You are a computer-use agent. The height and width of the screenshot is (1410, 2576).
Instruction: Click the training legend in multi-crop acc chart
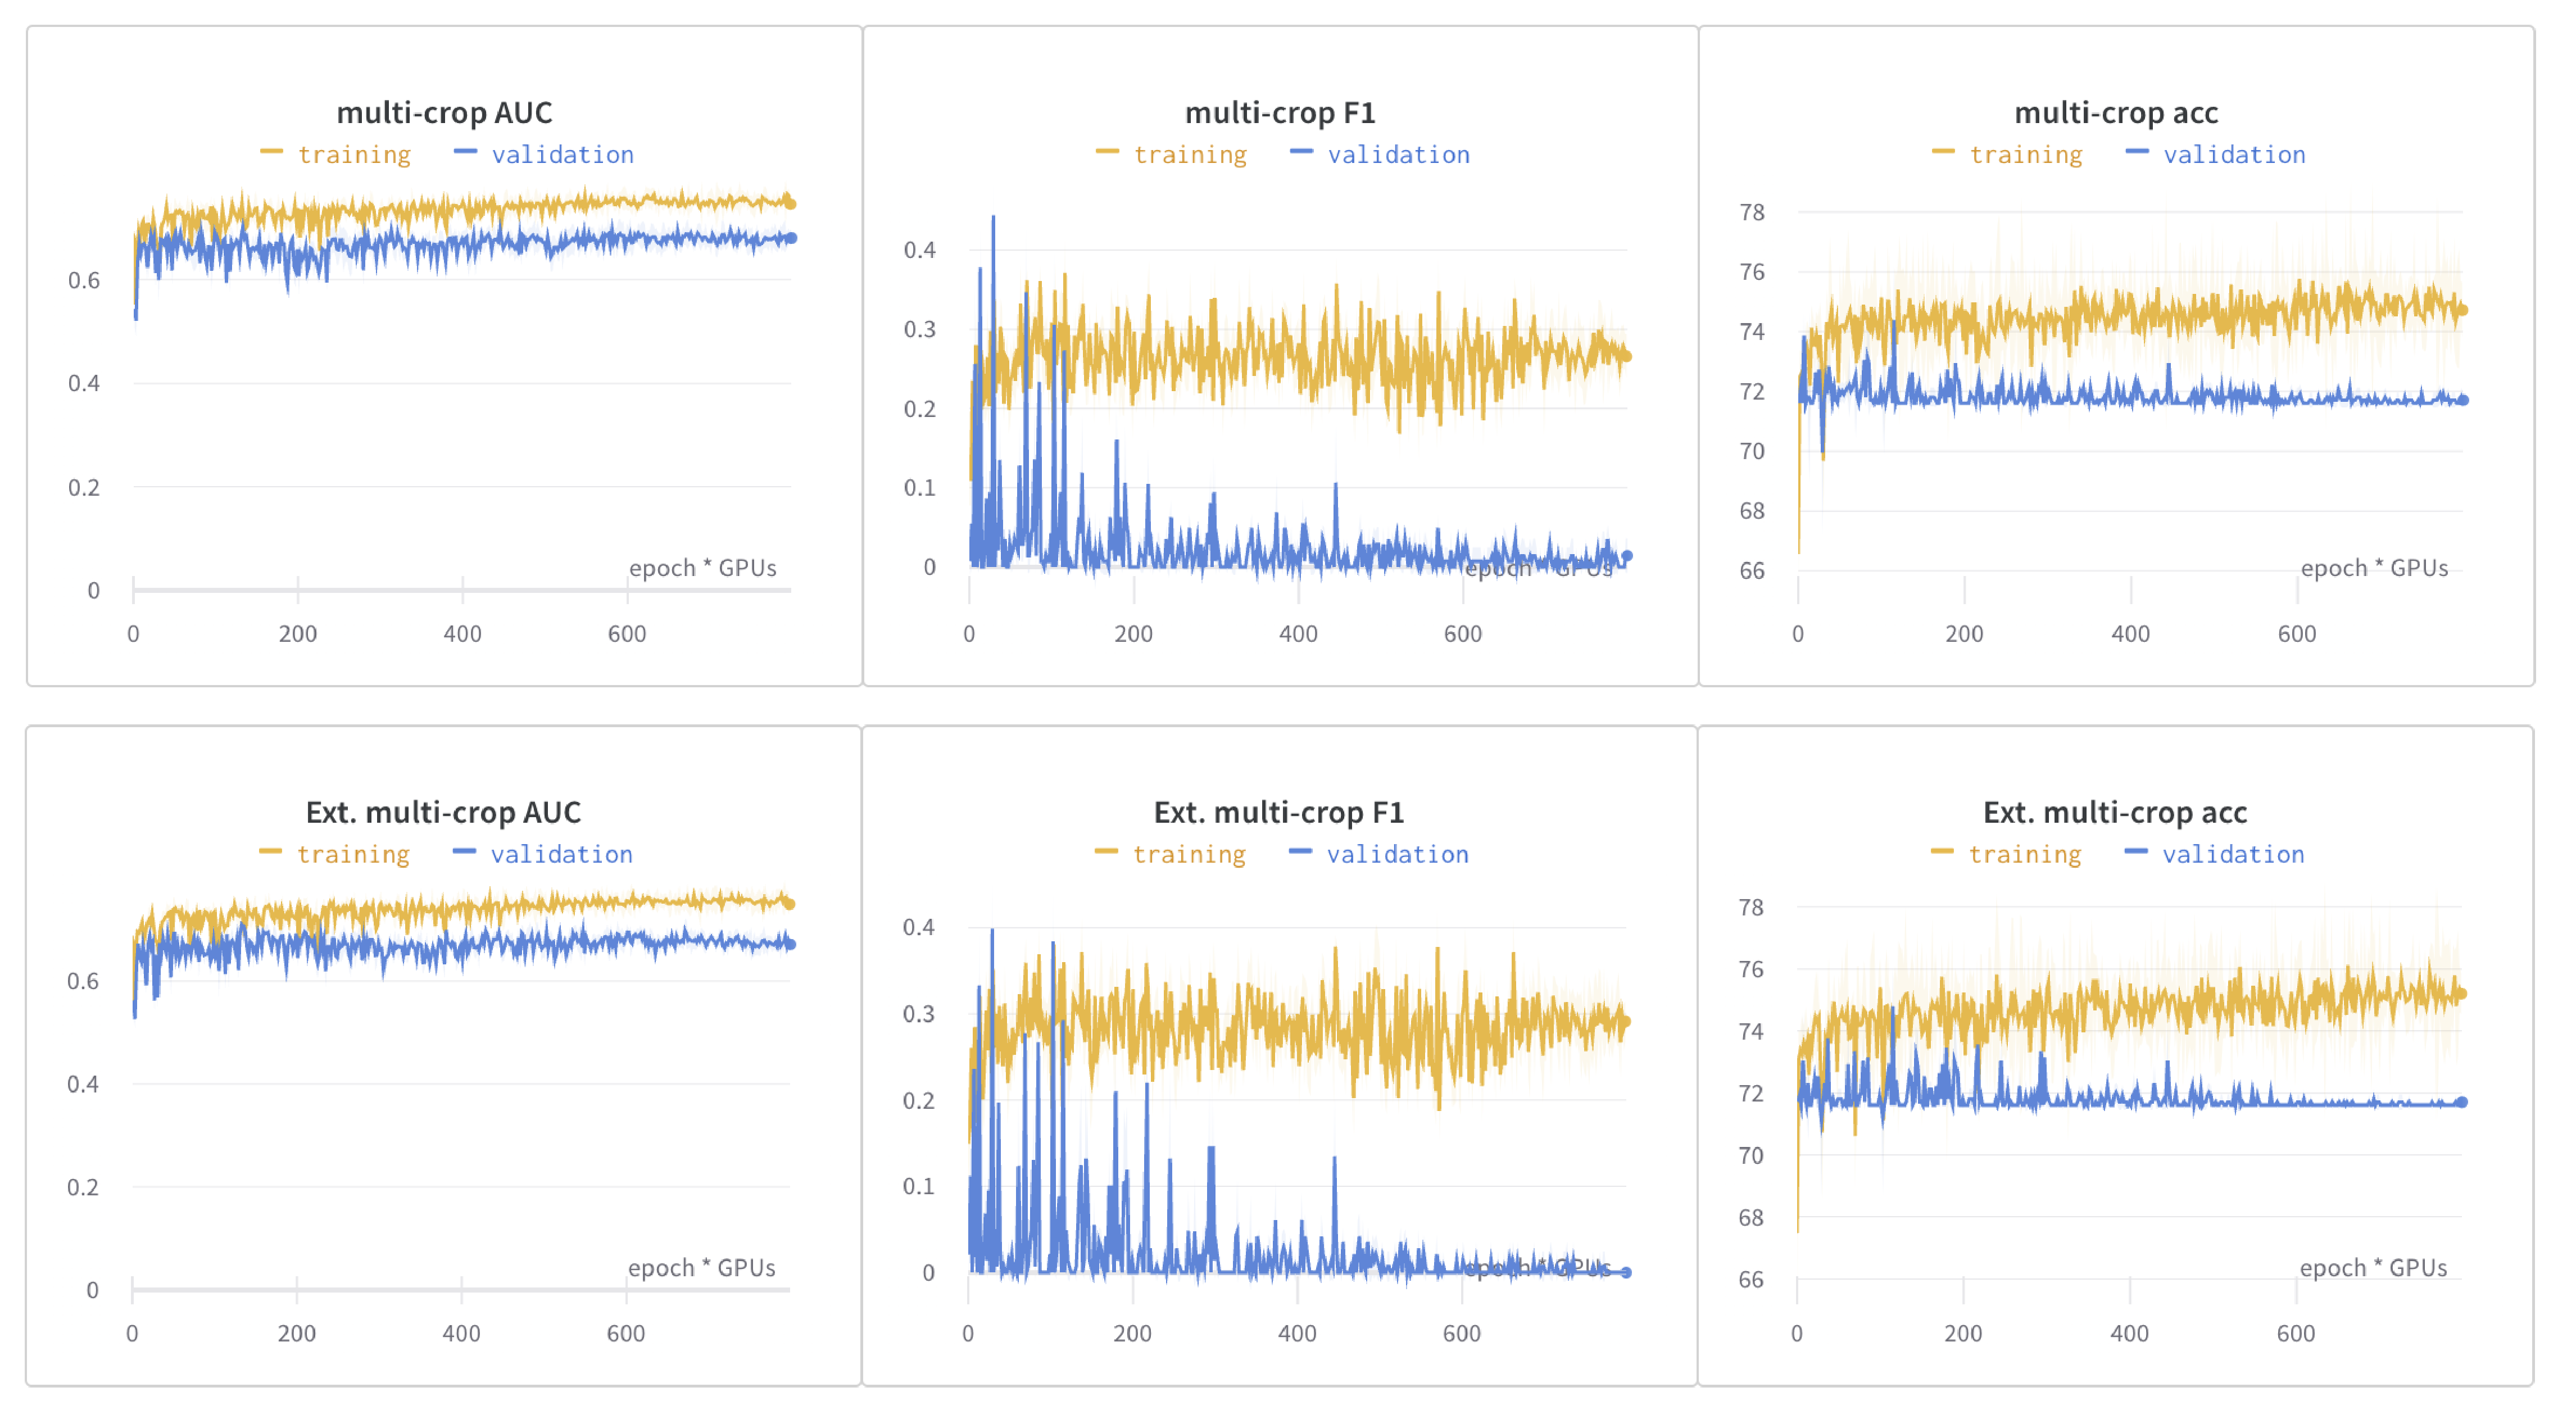pyautogui.click(x=2007, y=154)
